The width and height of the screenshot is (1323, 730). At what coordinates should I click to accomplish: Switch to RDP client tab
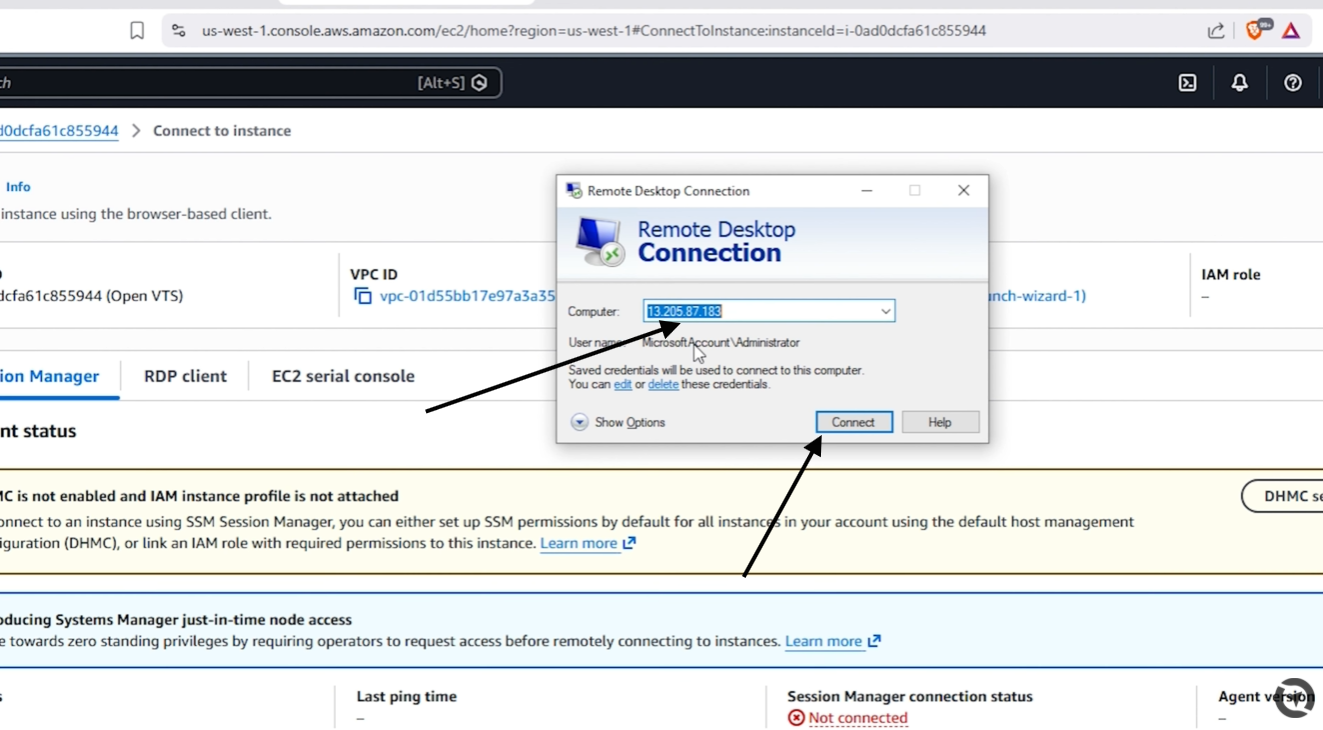[x=185, y=376]
